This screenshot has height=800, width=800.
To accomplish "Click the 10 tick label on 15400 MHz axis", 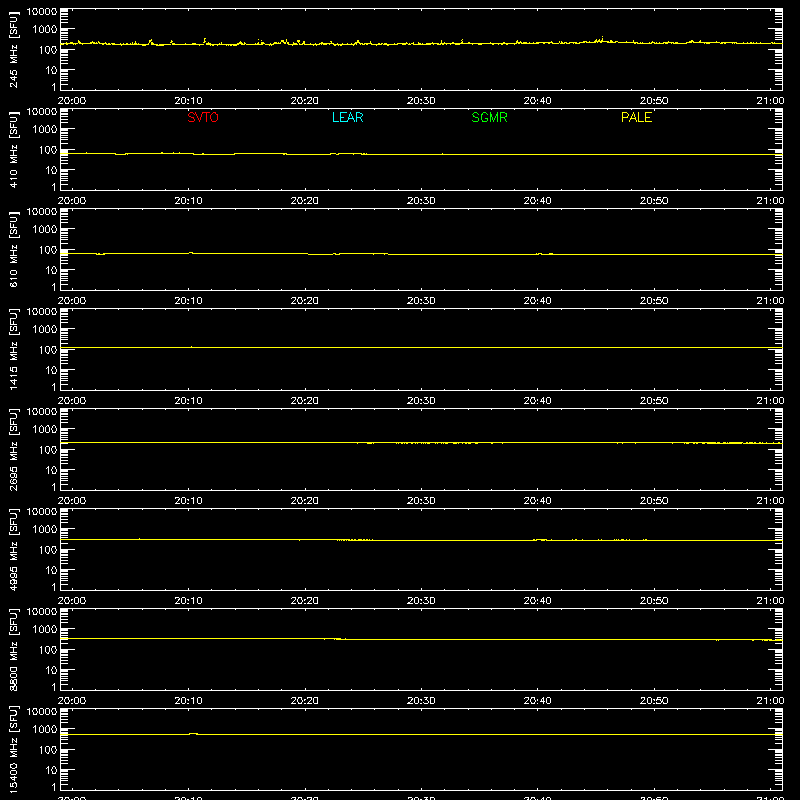I will coord(51,770).
